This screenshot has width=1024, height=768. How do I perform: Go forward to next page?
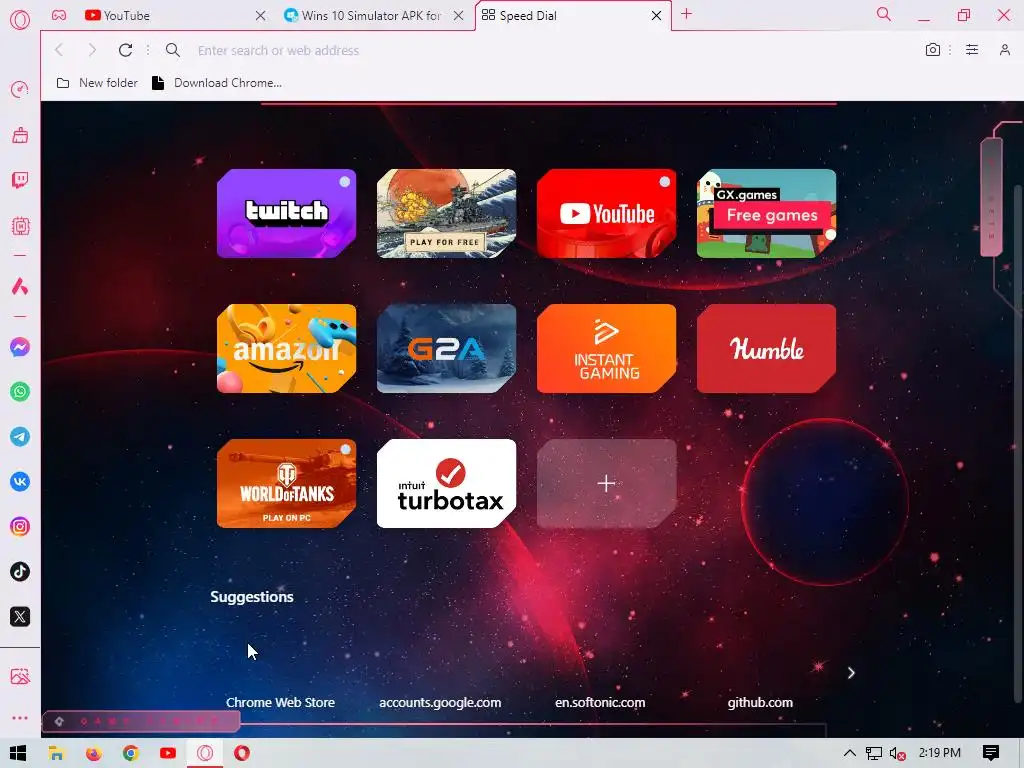pos(92,50)
